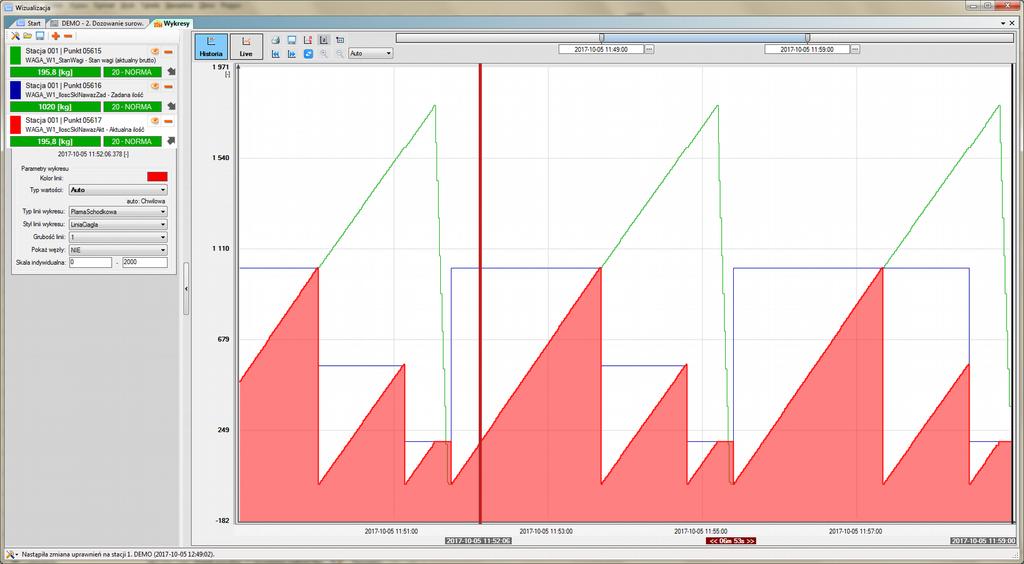Screen dimensions: 1024x564
Task: Open the Typ wartości dropdown
Action: [x=118, y=190]
